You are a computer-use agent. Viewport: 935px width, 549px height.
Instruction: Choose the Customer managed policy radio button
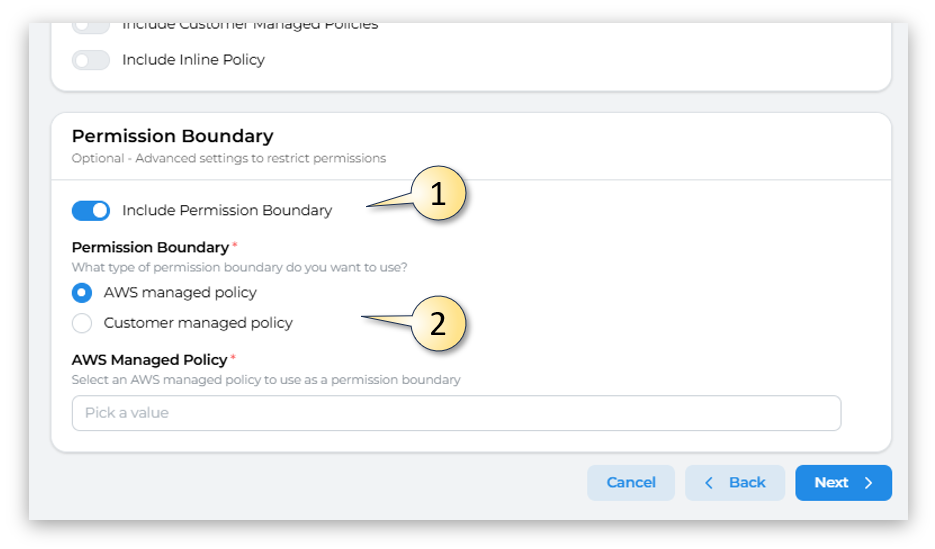[82, 323]
